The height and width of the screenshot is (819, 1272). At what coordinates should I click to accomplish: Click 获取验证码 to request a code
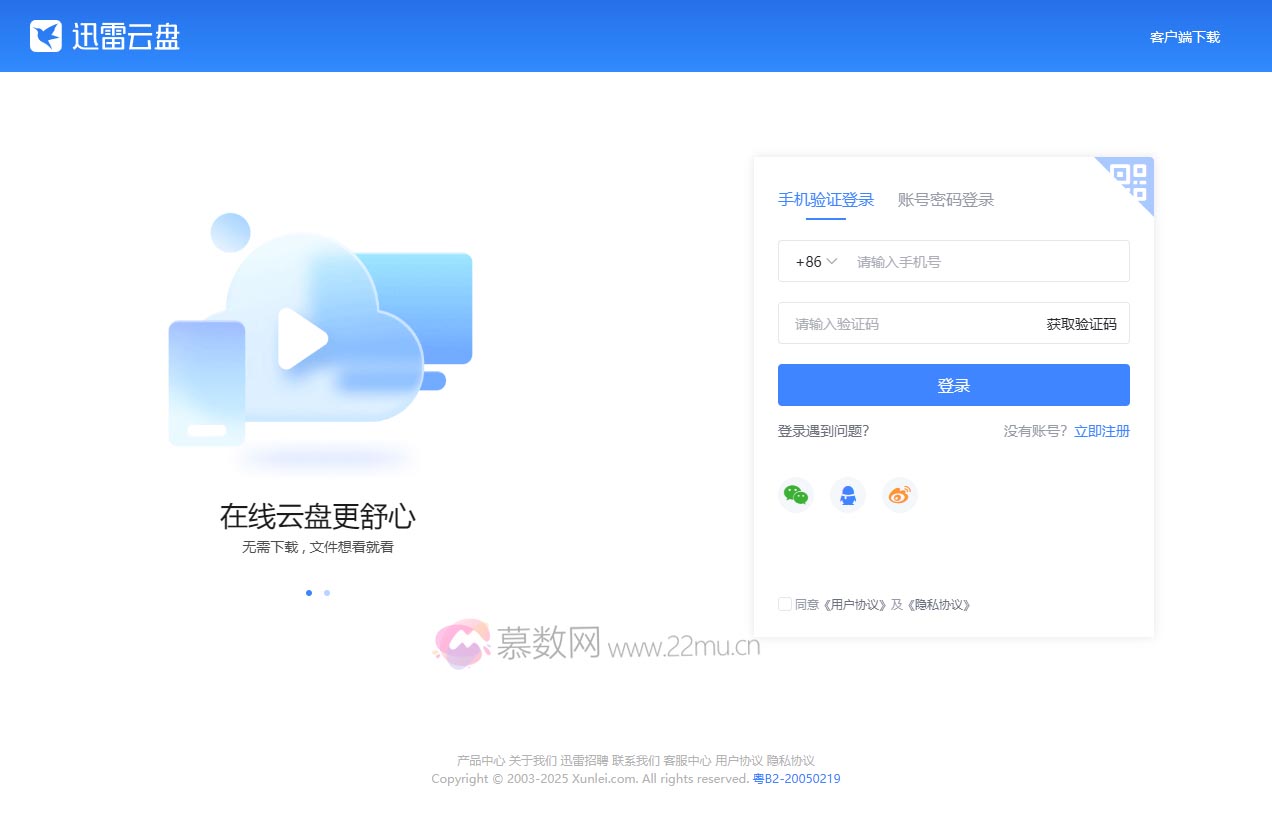tap(1079, 323)
